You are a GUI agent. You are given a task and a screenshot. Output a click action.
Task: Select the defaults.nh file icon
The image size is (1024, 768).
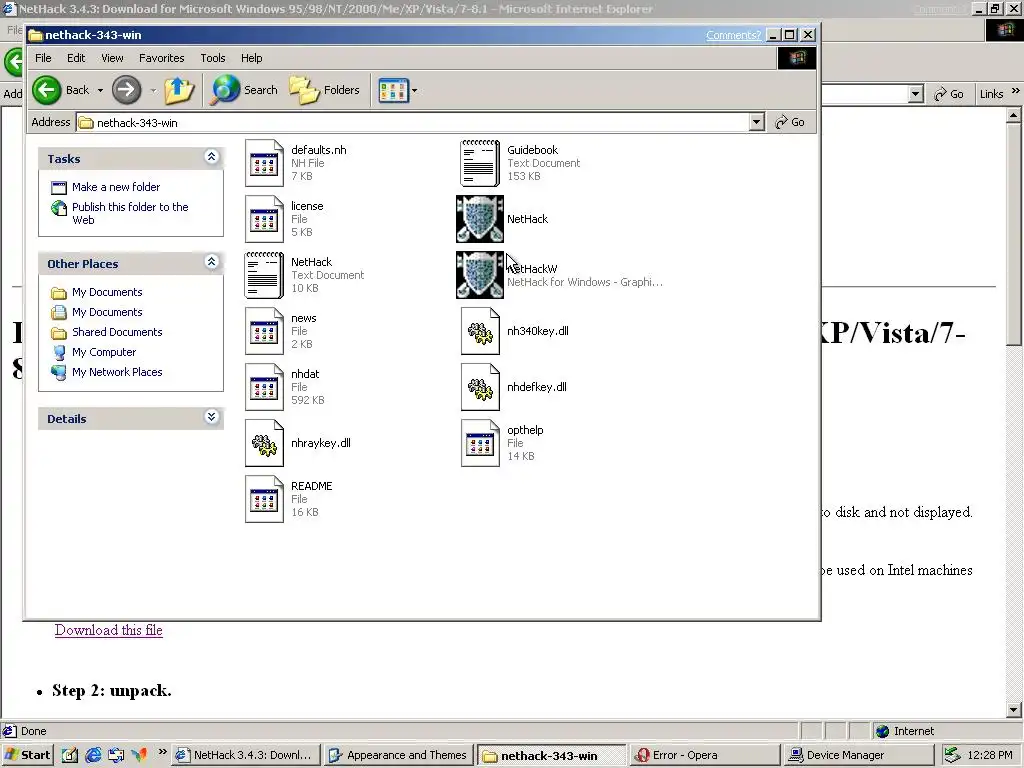click(264, 163)
